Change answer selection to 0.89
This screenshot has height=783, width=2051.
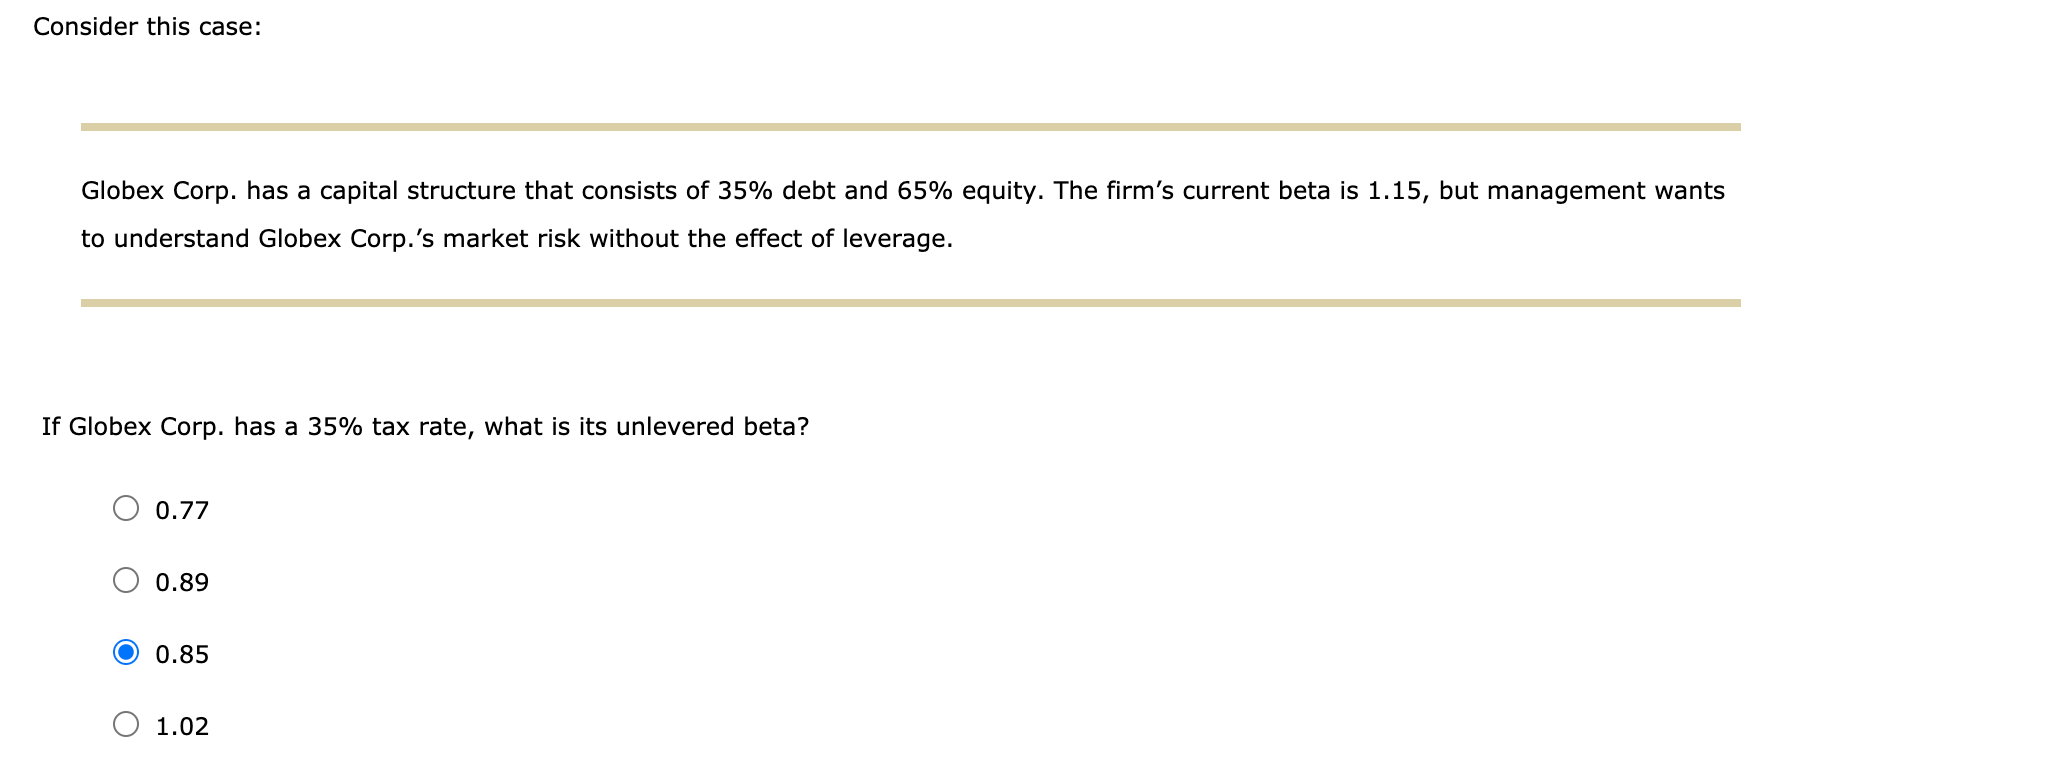(127, 580)
